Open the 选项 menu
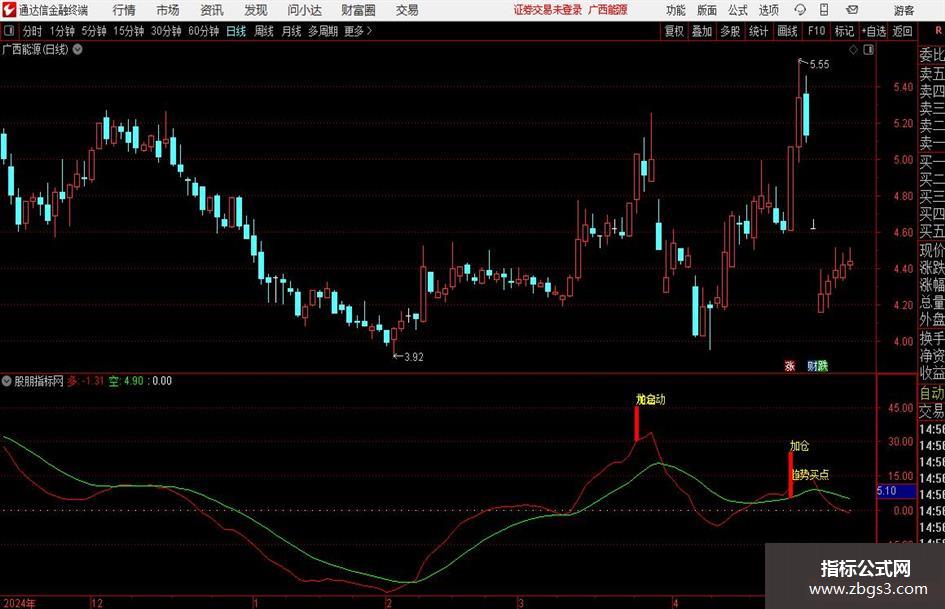This screenshot has height=609, width=945. pyautogui.click(x=768, y=10)
